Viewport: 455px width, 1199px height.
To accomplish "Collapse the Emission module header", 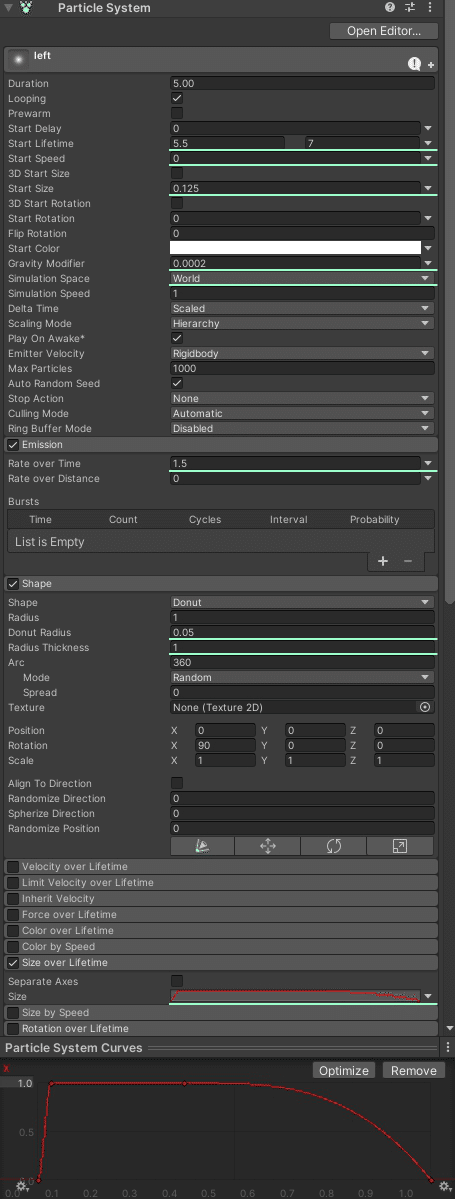I will click(221, 444).
